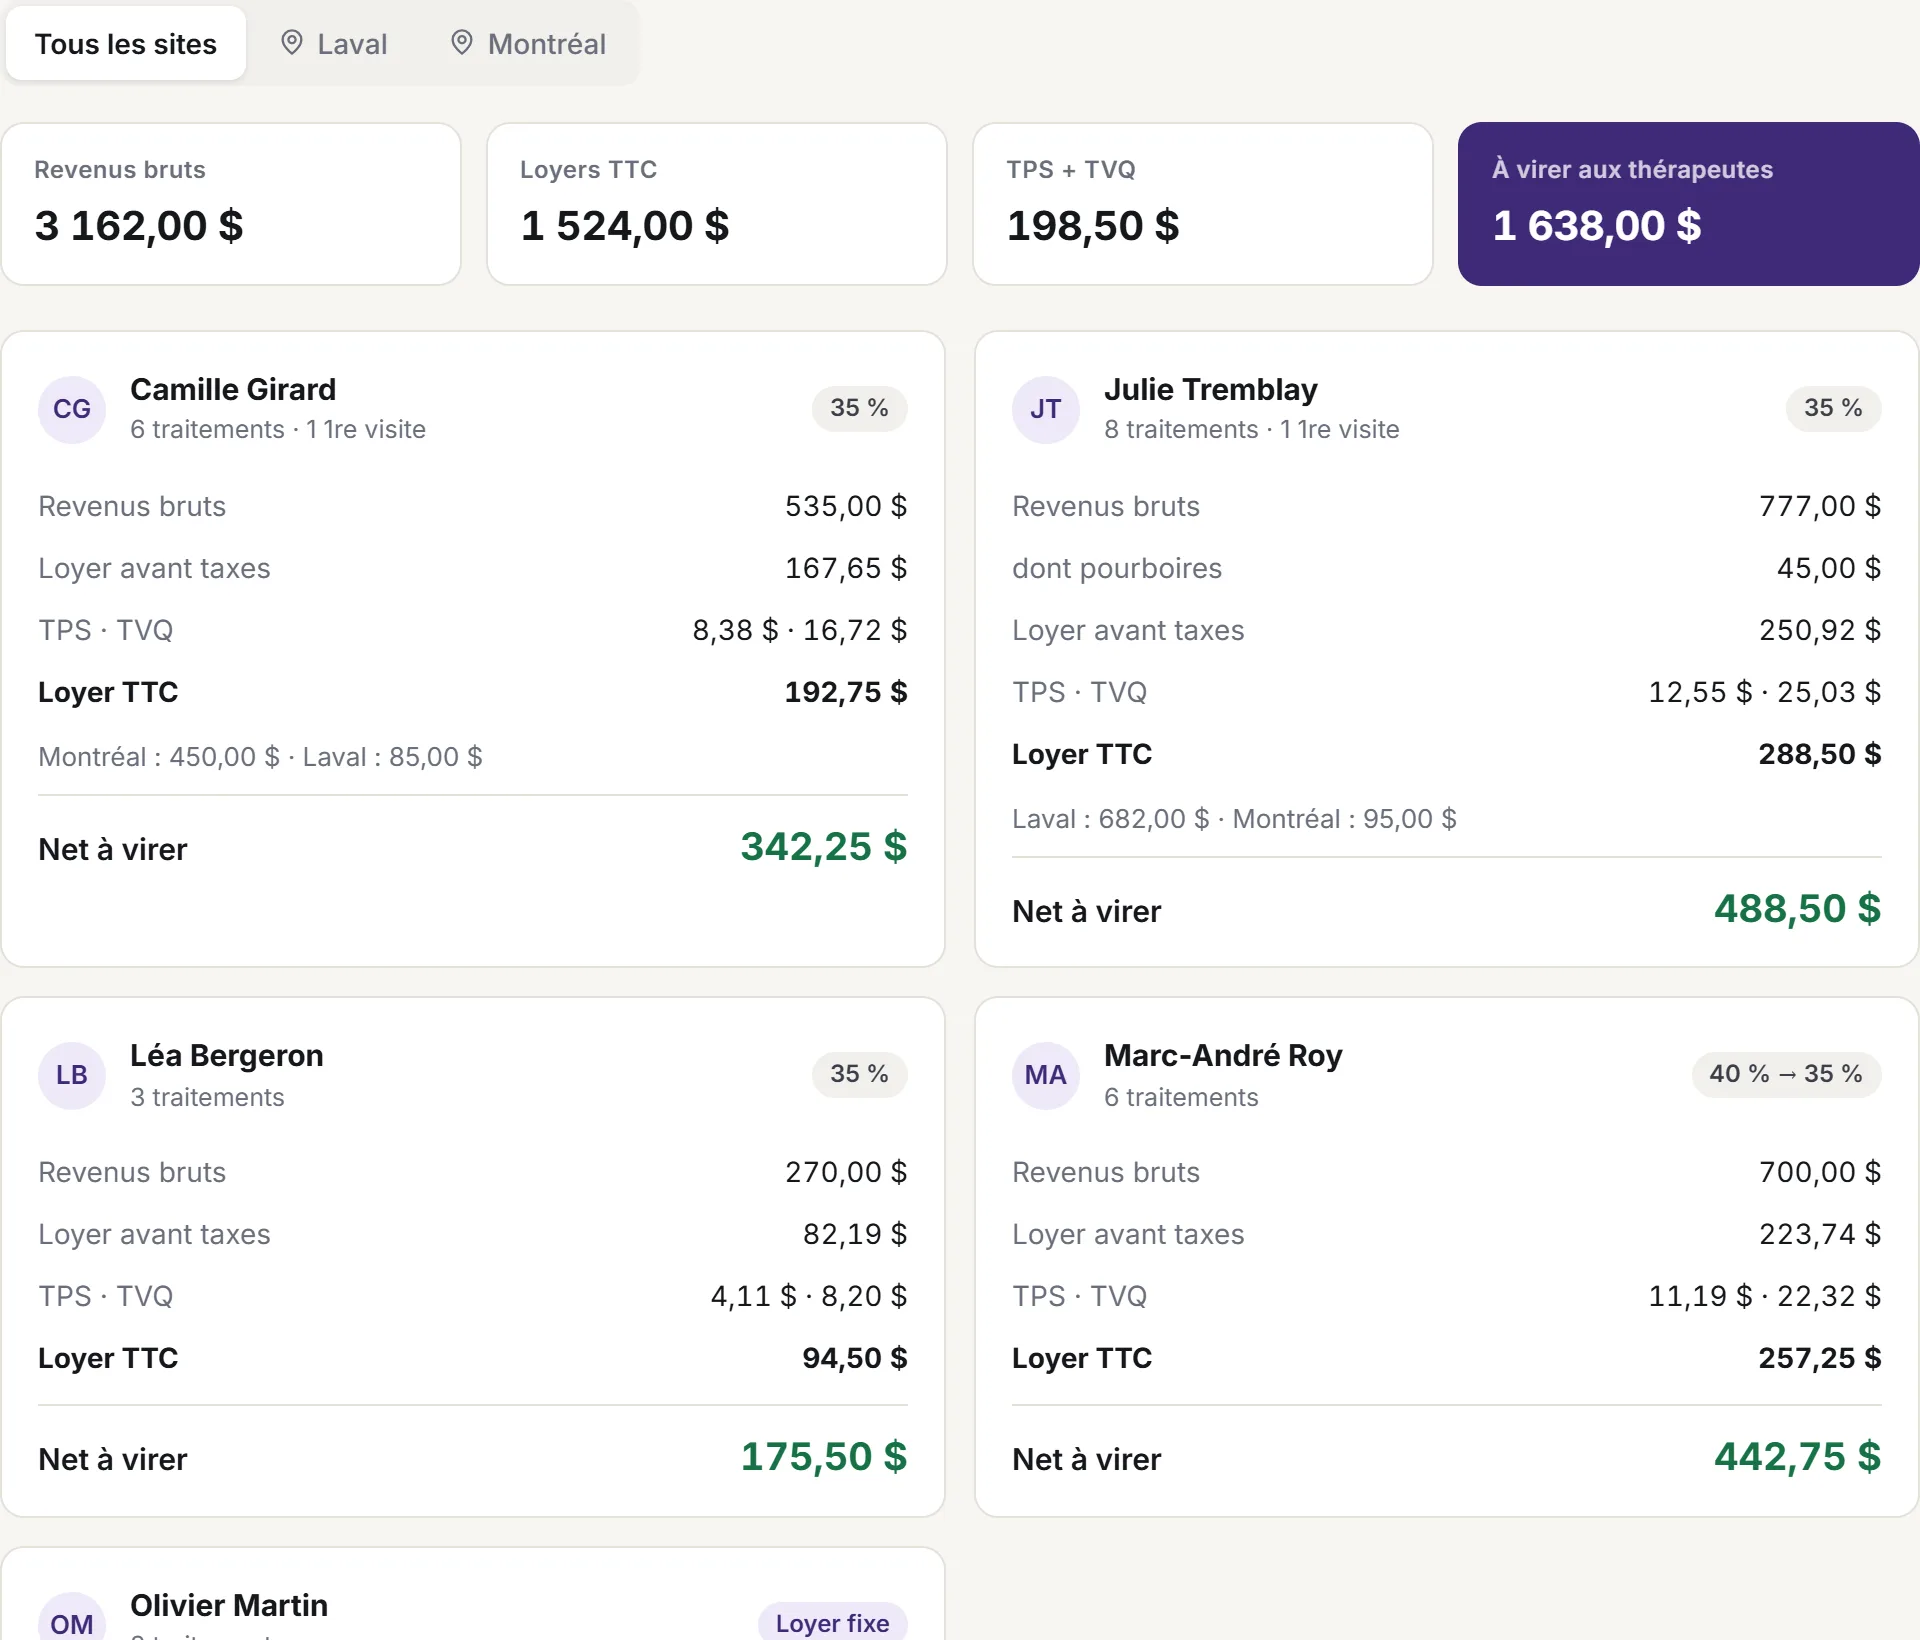Click Marc-André's pre-tax rent 223,74 $

tap(1820, 1234)
